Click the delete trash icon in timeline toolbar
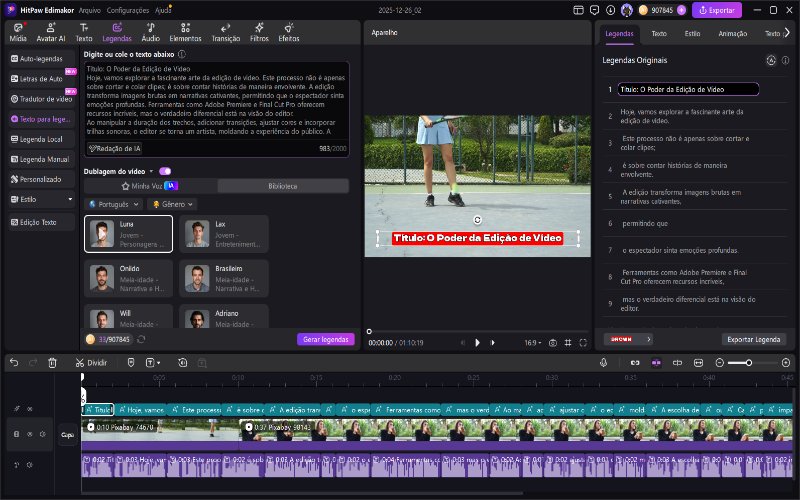The image size is (800, 500). point(53,362)
